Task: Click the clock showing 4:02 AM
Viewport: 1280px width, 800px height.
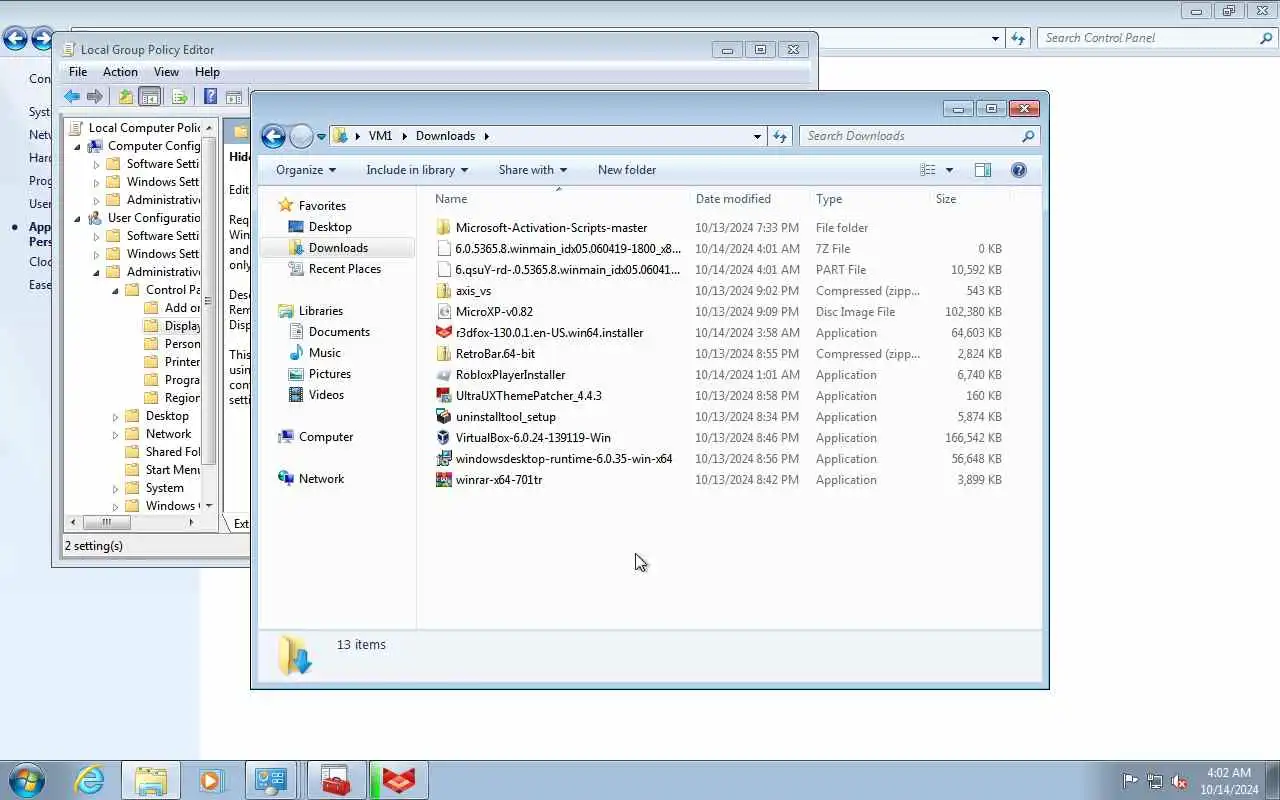Action: coord(1229,773)
